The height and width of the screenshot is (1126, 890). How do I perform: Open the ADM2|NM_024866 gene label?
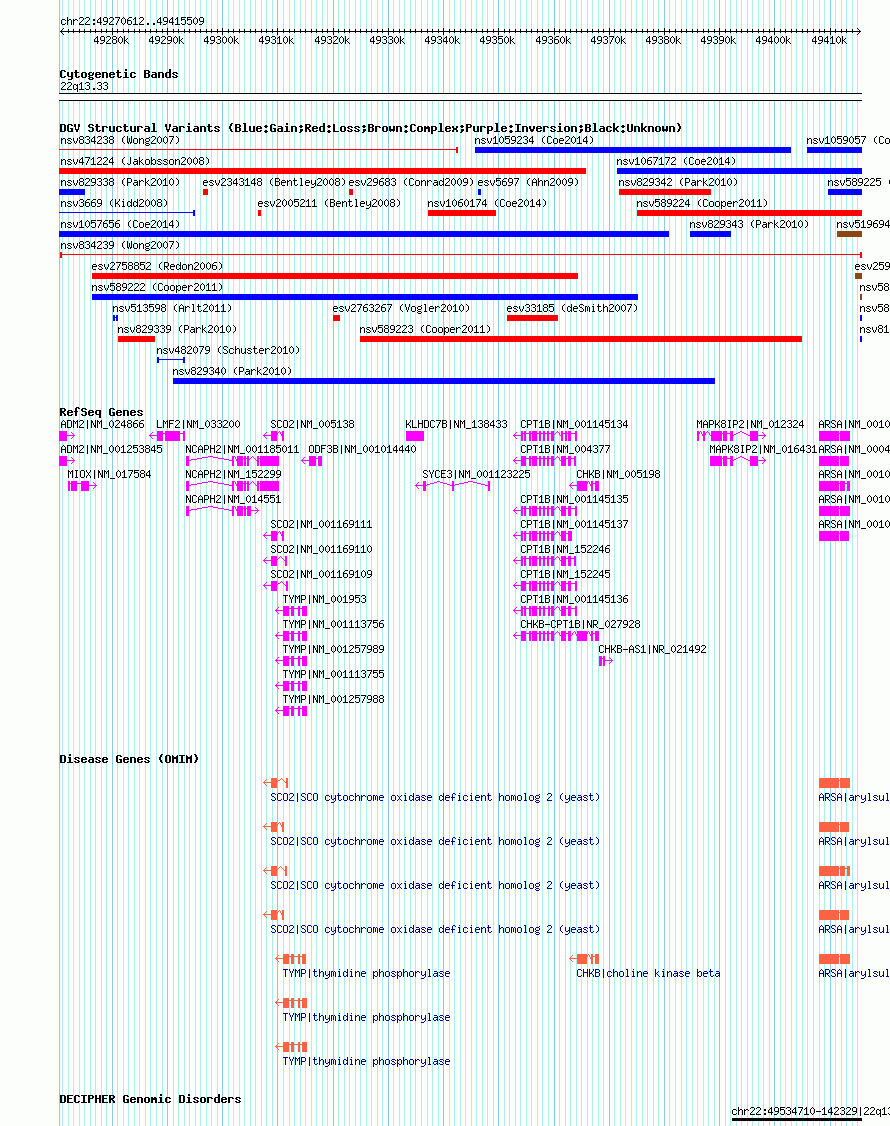coord(102,424)
